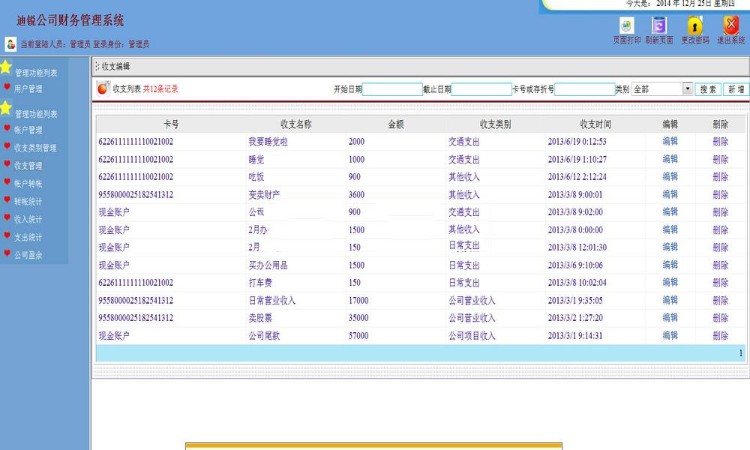Open 公司盈余 from the sidebar menu
Screen dimensions: 750x450
tap(28, 255)
